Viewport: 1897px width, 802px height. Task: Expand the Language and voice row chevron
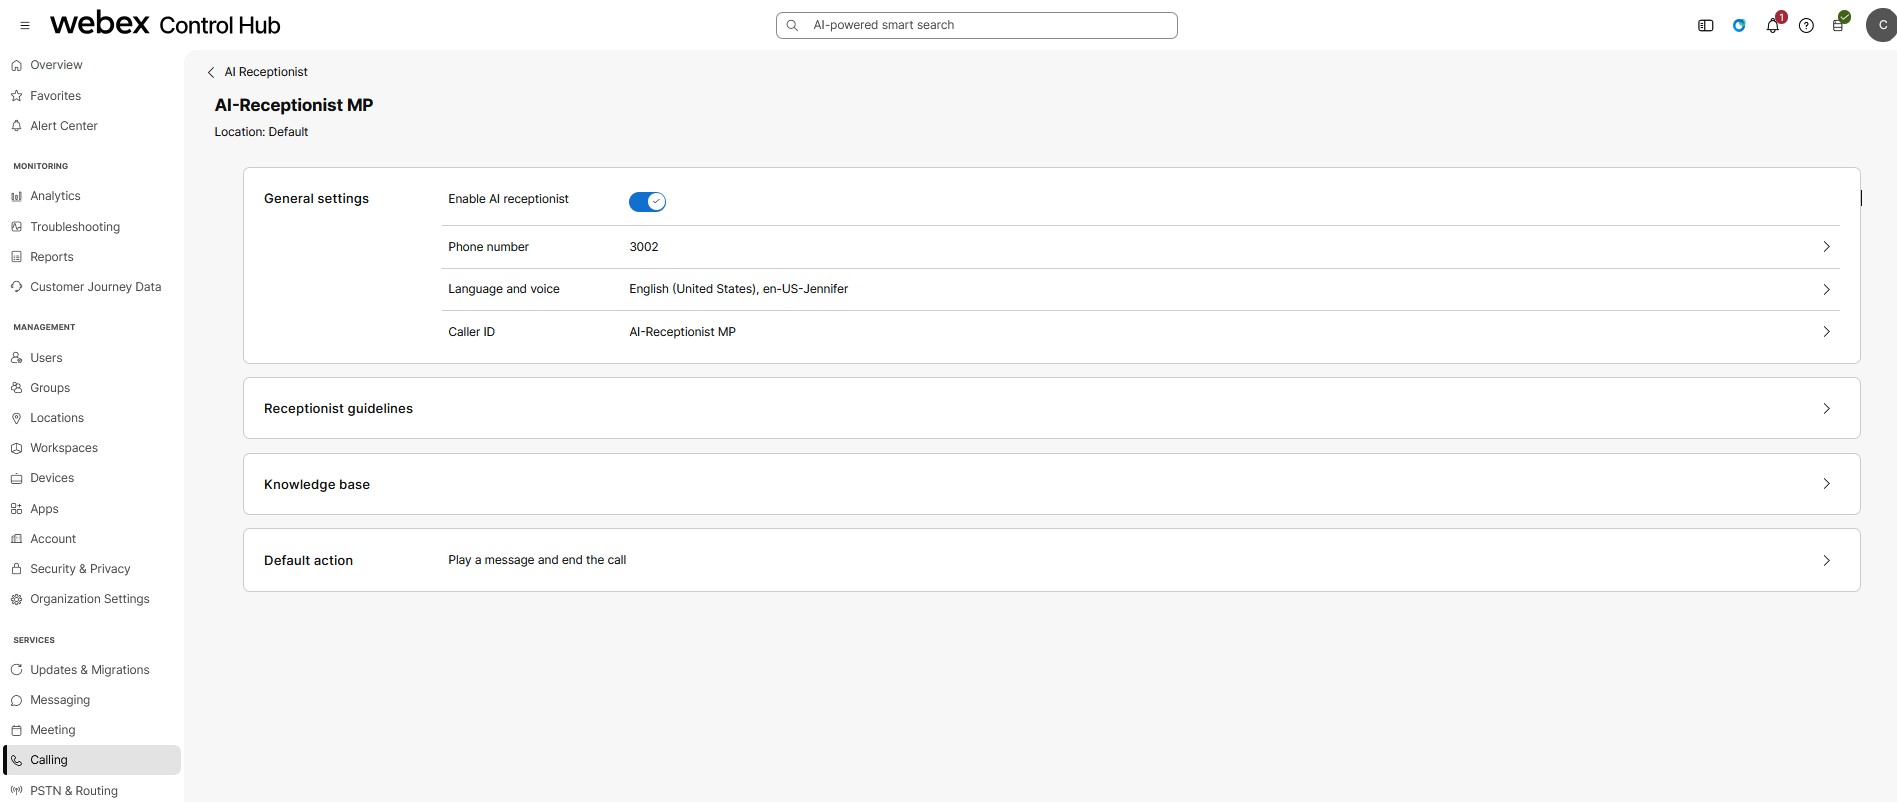1826,289
